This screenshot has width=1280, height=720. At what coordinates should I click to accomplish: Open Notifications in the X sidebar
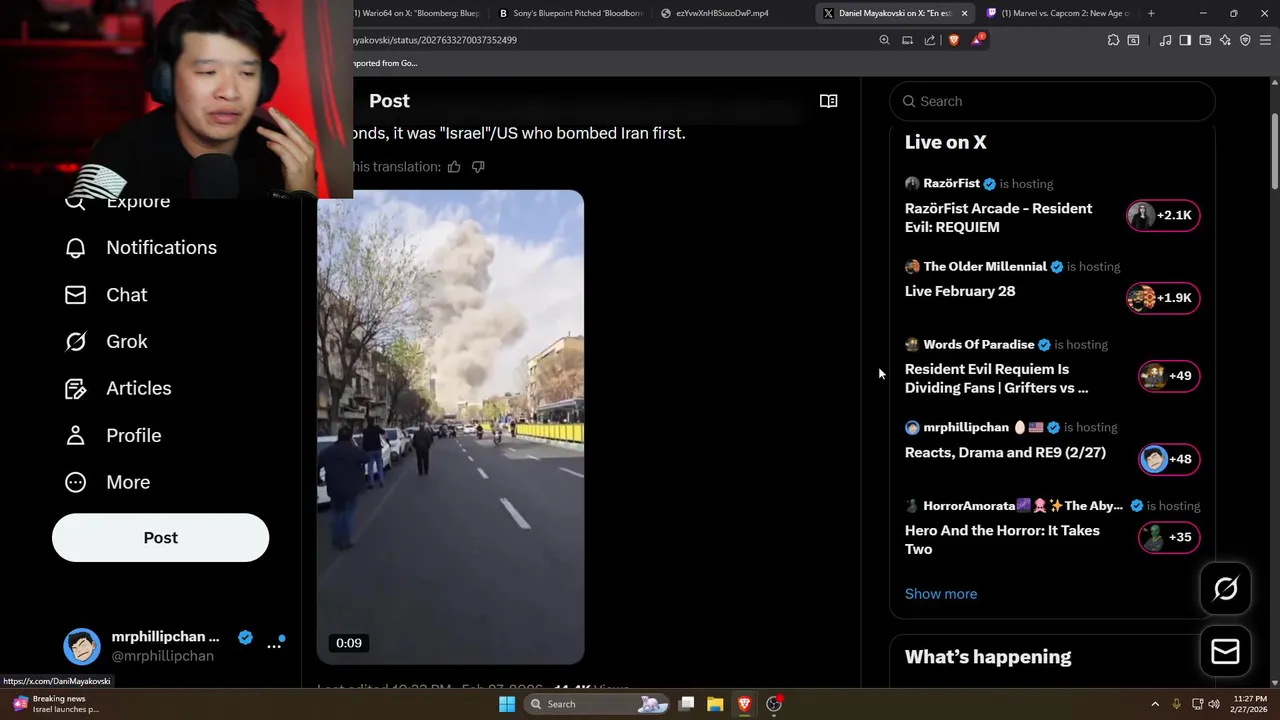pyautogui.click(x=140, y=248)
